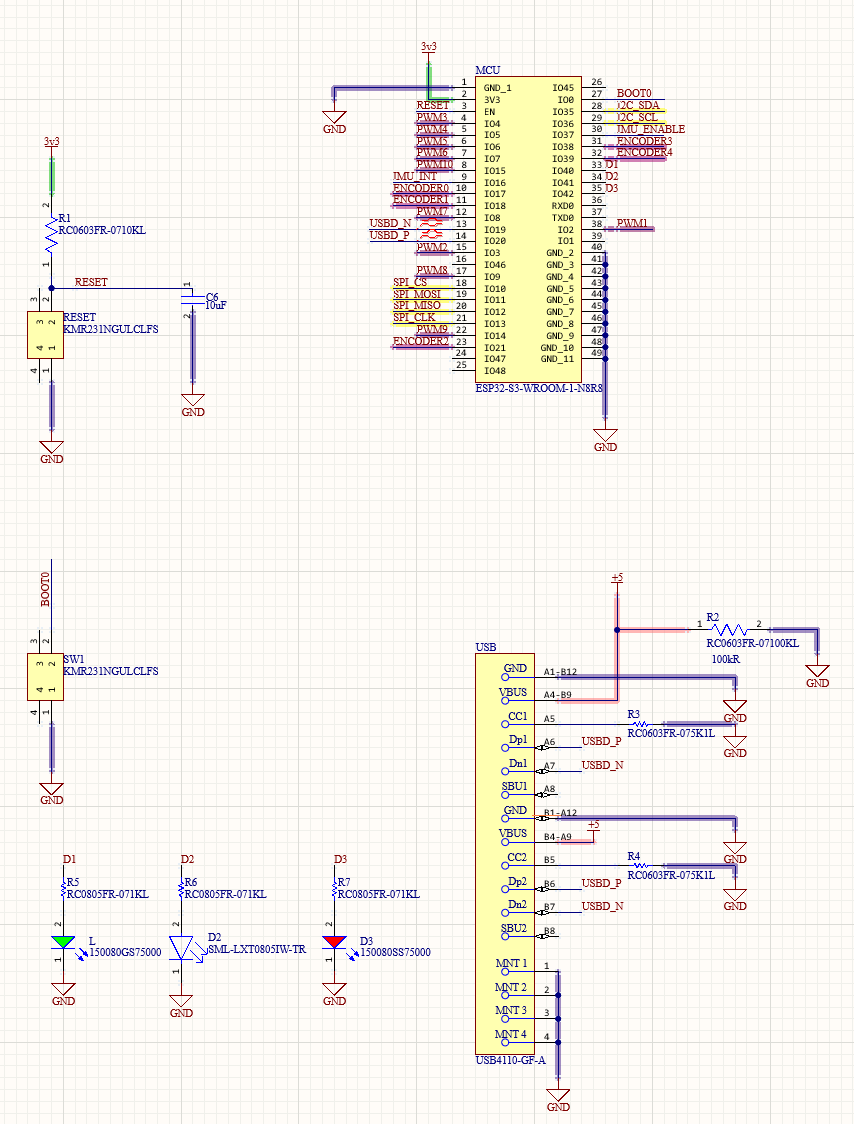Screen dimensions: 854x1124
Task: Click the green LED symbol D1
Action: (64, 942)
